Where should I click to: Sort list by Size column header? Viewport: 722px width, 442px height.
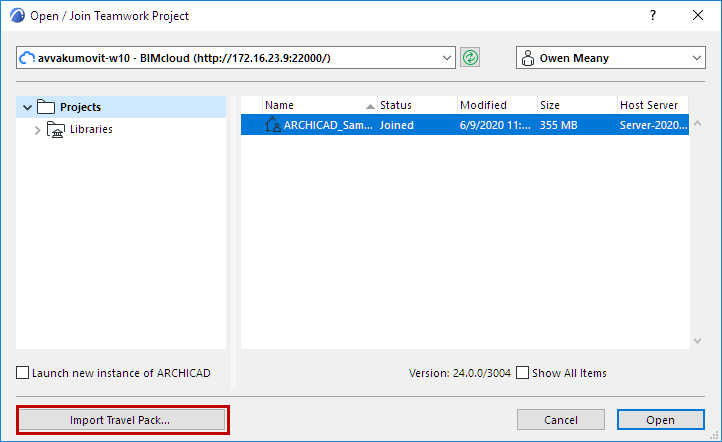click(x=577, y=105)
